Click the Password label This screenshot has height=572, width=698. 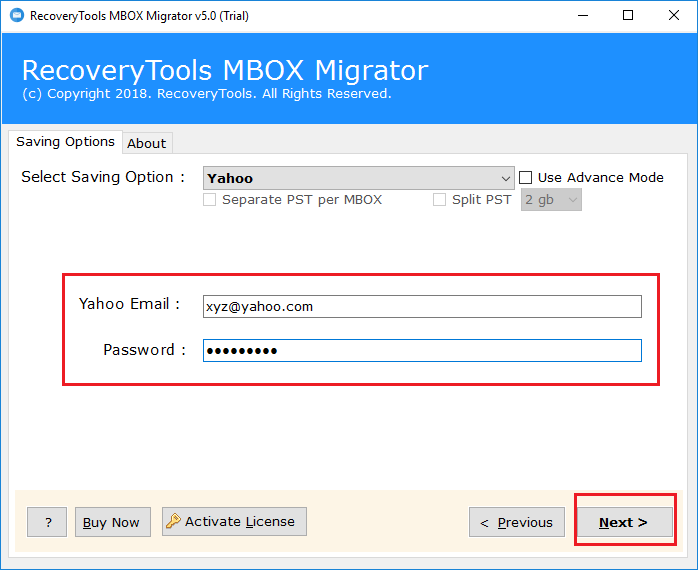point(144,350)
